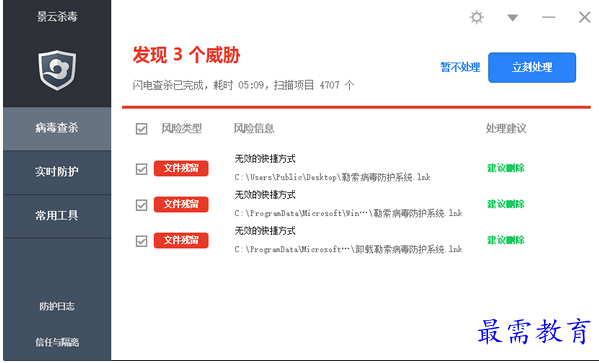Click the 风险类型 column header
The width and height of the screenshot is (599, 363).
coord(181,128)
